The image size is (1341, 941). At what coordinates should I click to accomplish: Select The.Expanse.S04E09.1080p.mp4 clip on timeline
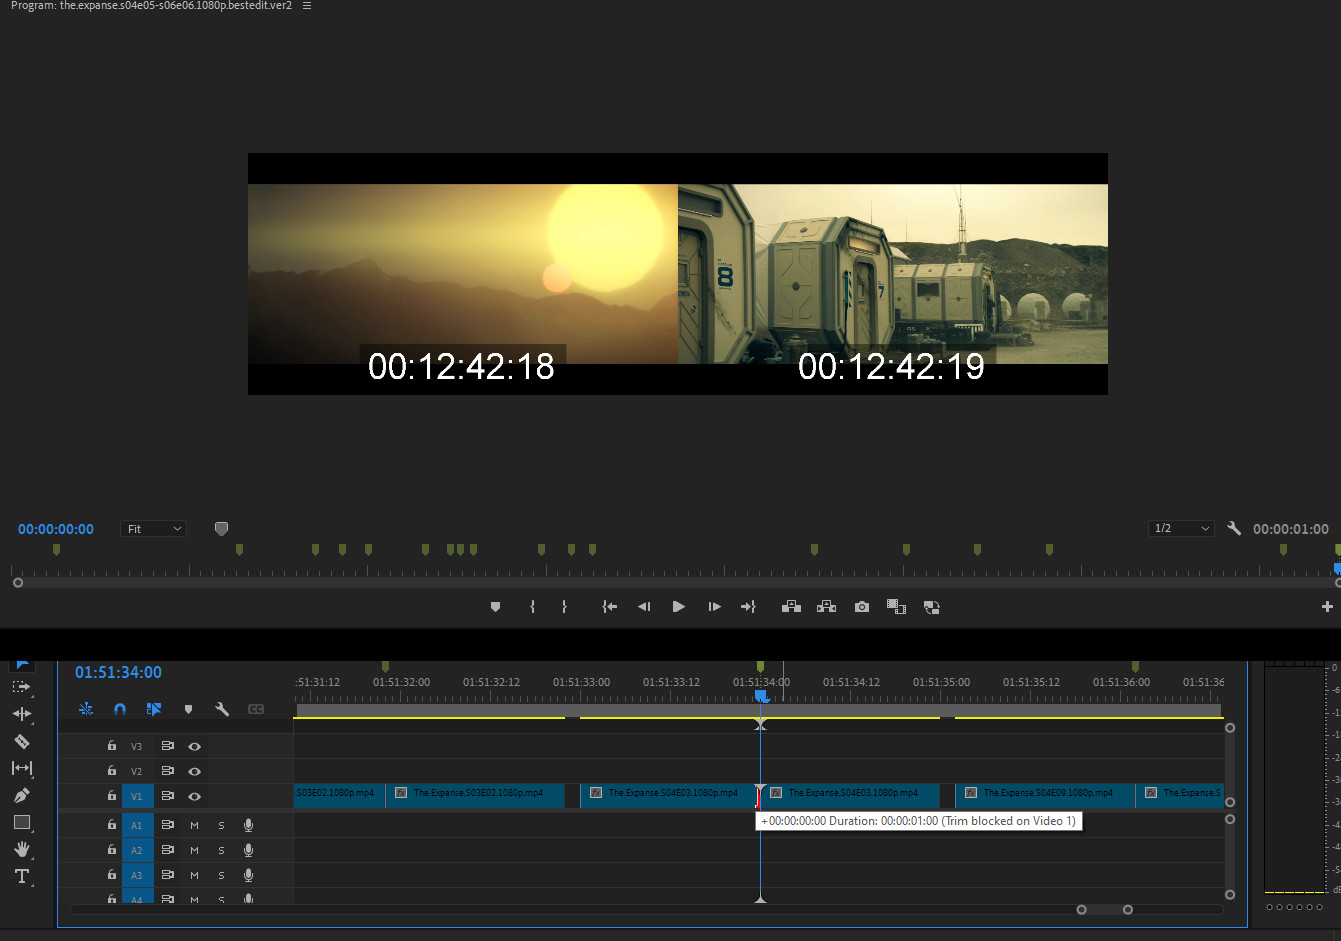click(1045, 794)
